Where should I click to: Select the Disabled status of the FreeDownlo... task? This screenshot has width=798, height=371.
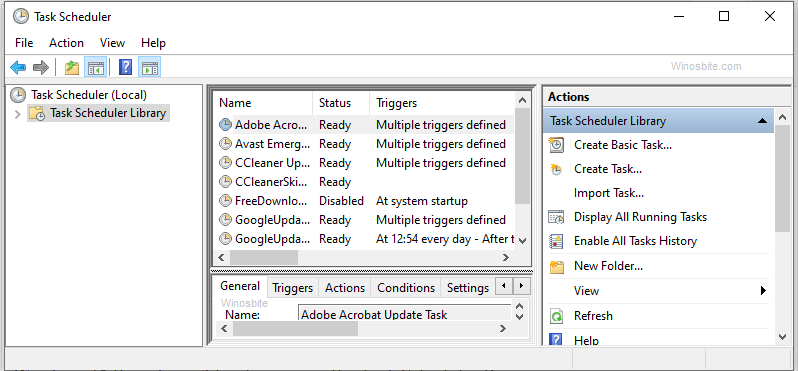(341, 201)
